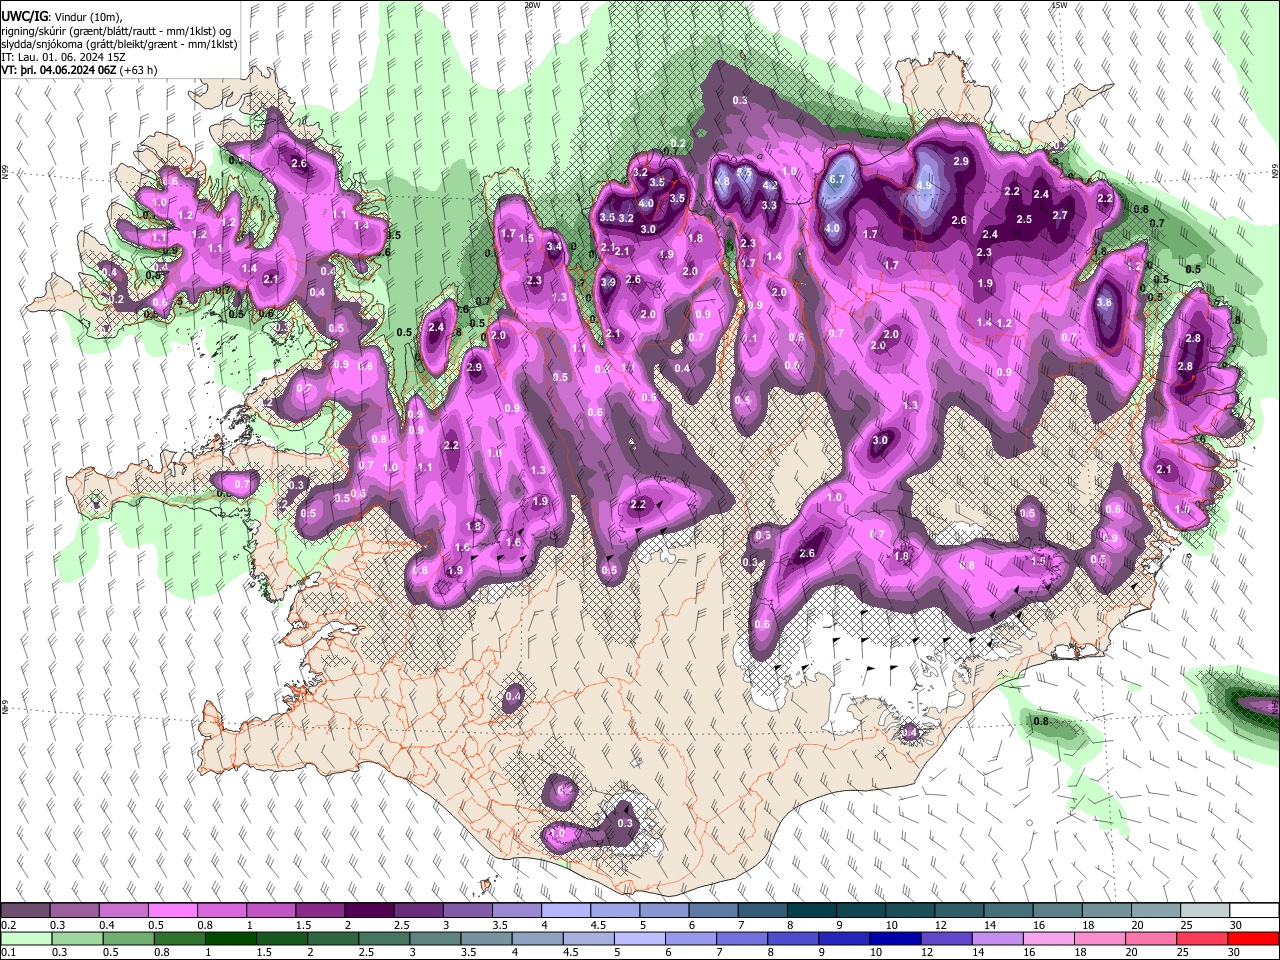The width and height of the screenshot is (1280, 960).
Task: Click the 4.8 precipitation value on the map
Action: tap(722, 182)
